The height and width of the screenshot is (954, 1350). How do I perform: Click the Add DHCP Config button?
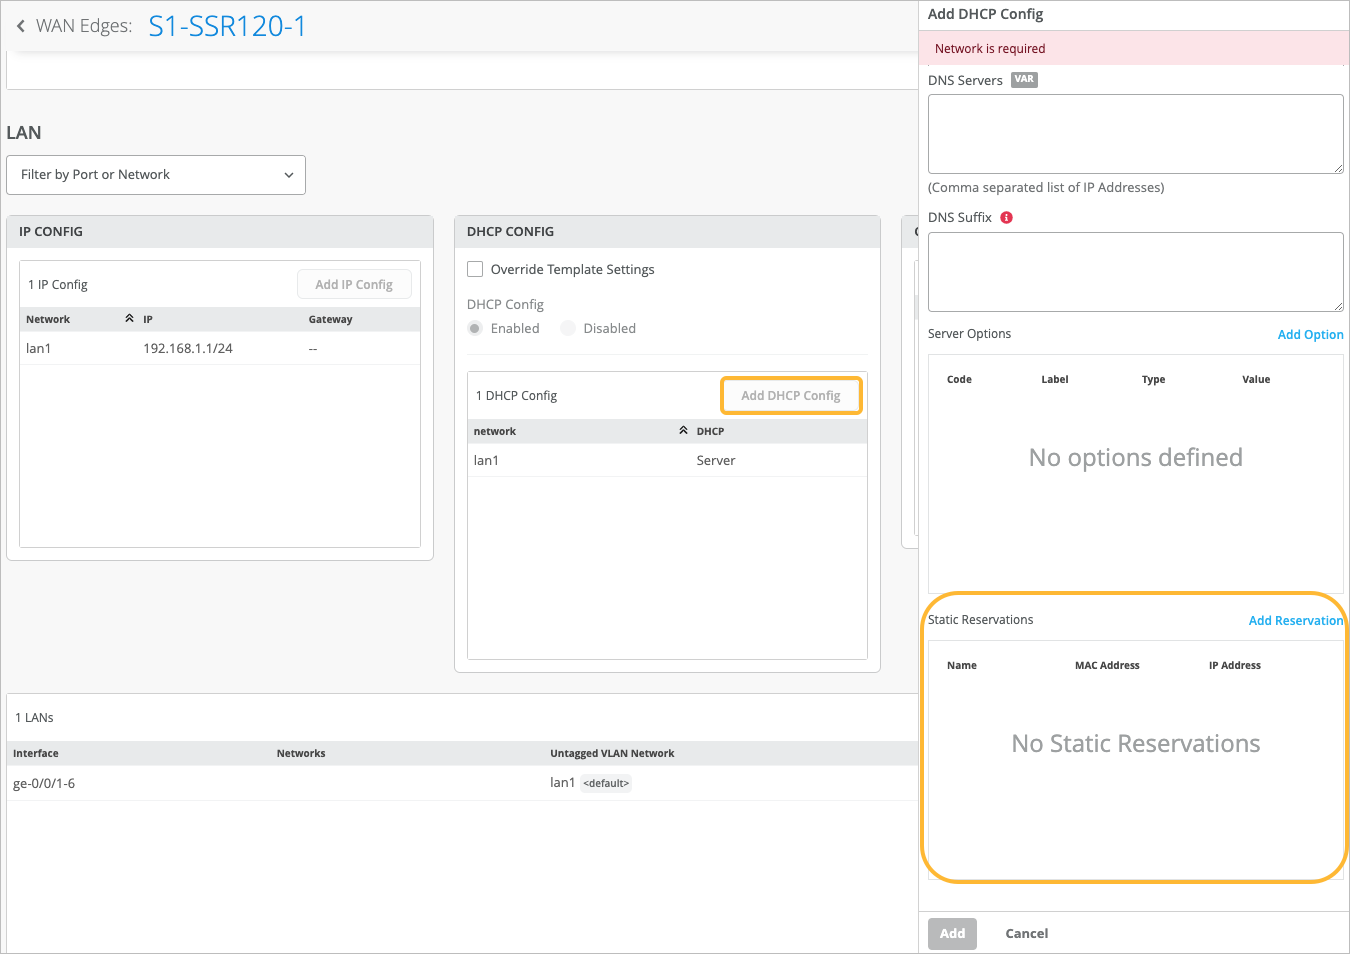click(x=790, y=396)
